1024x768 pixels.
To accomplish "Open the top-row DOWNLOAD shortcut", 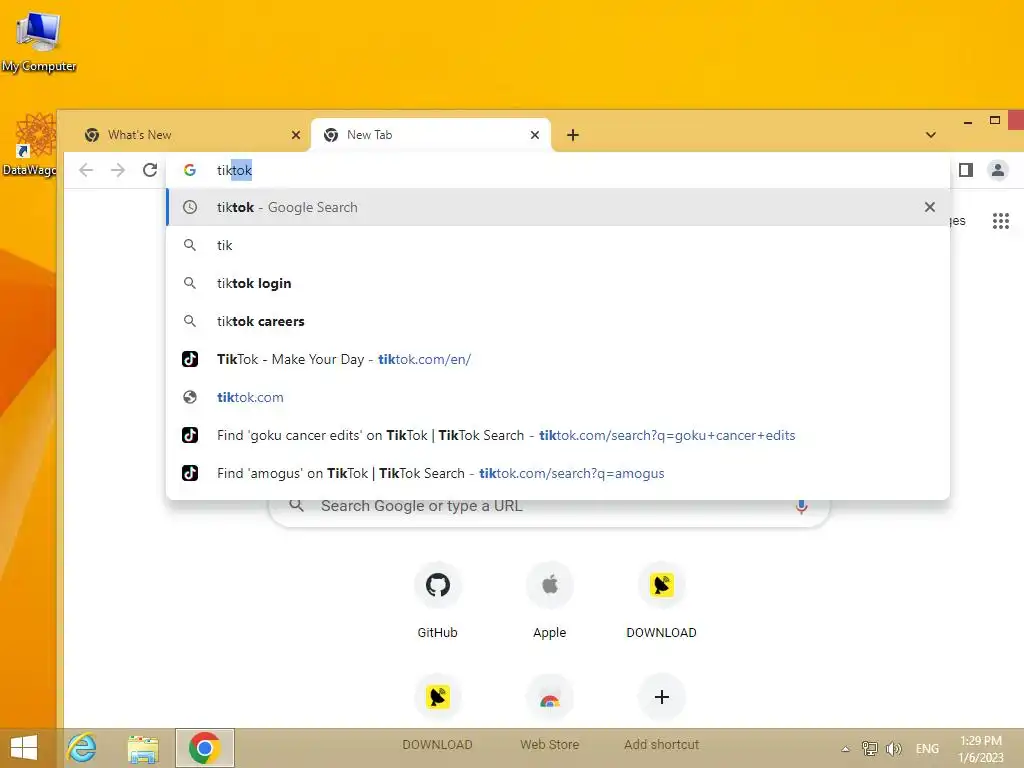I will click(x=662, y=601).
